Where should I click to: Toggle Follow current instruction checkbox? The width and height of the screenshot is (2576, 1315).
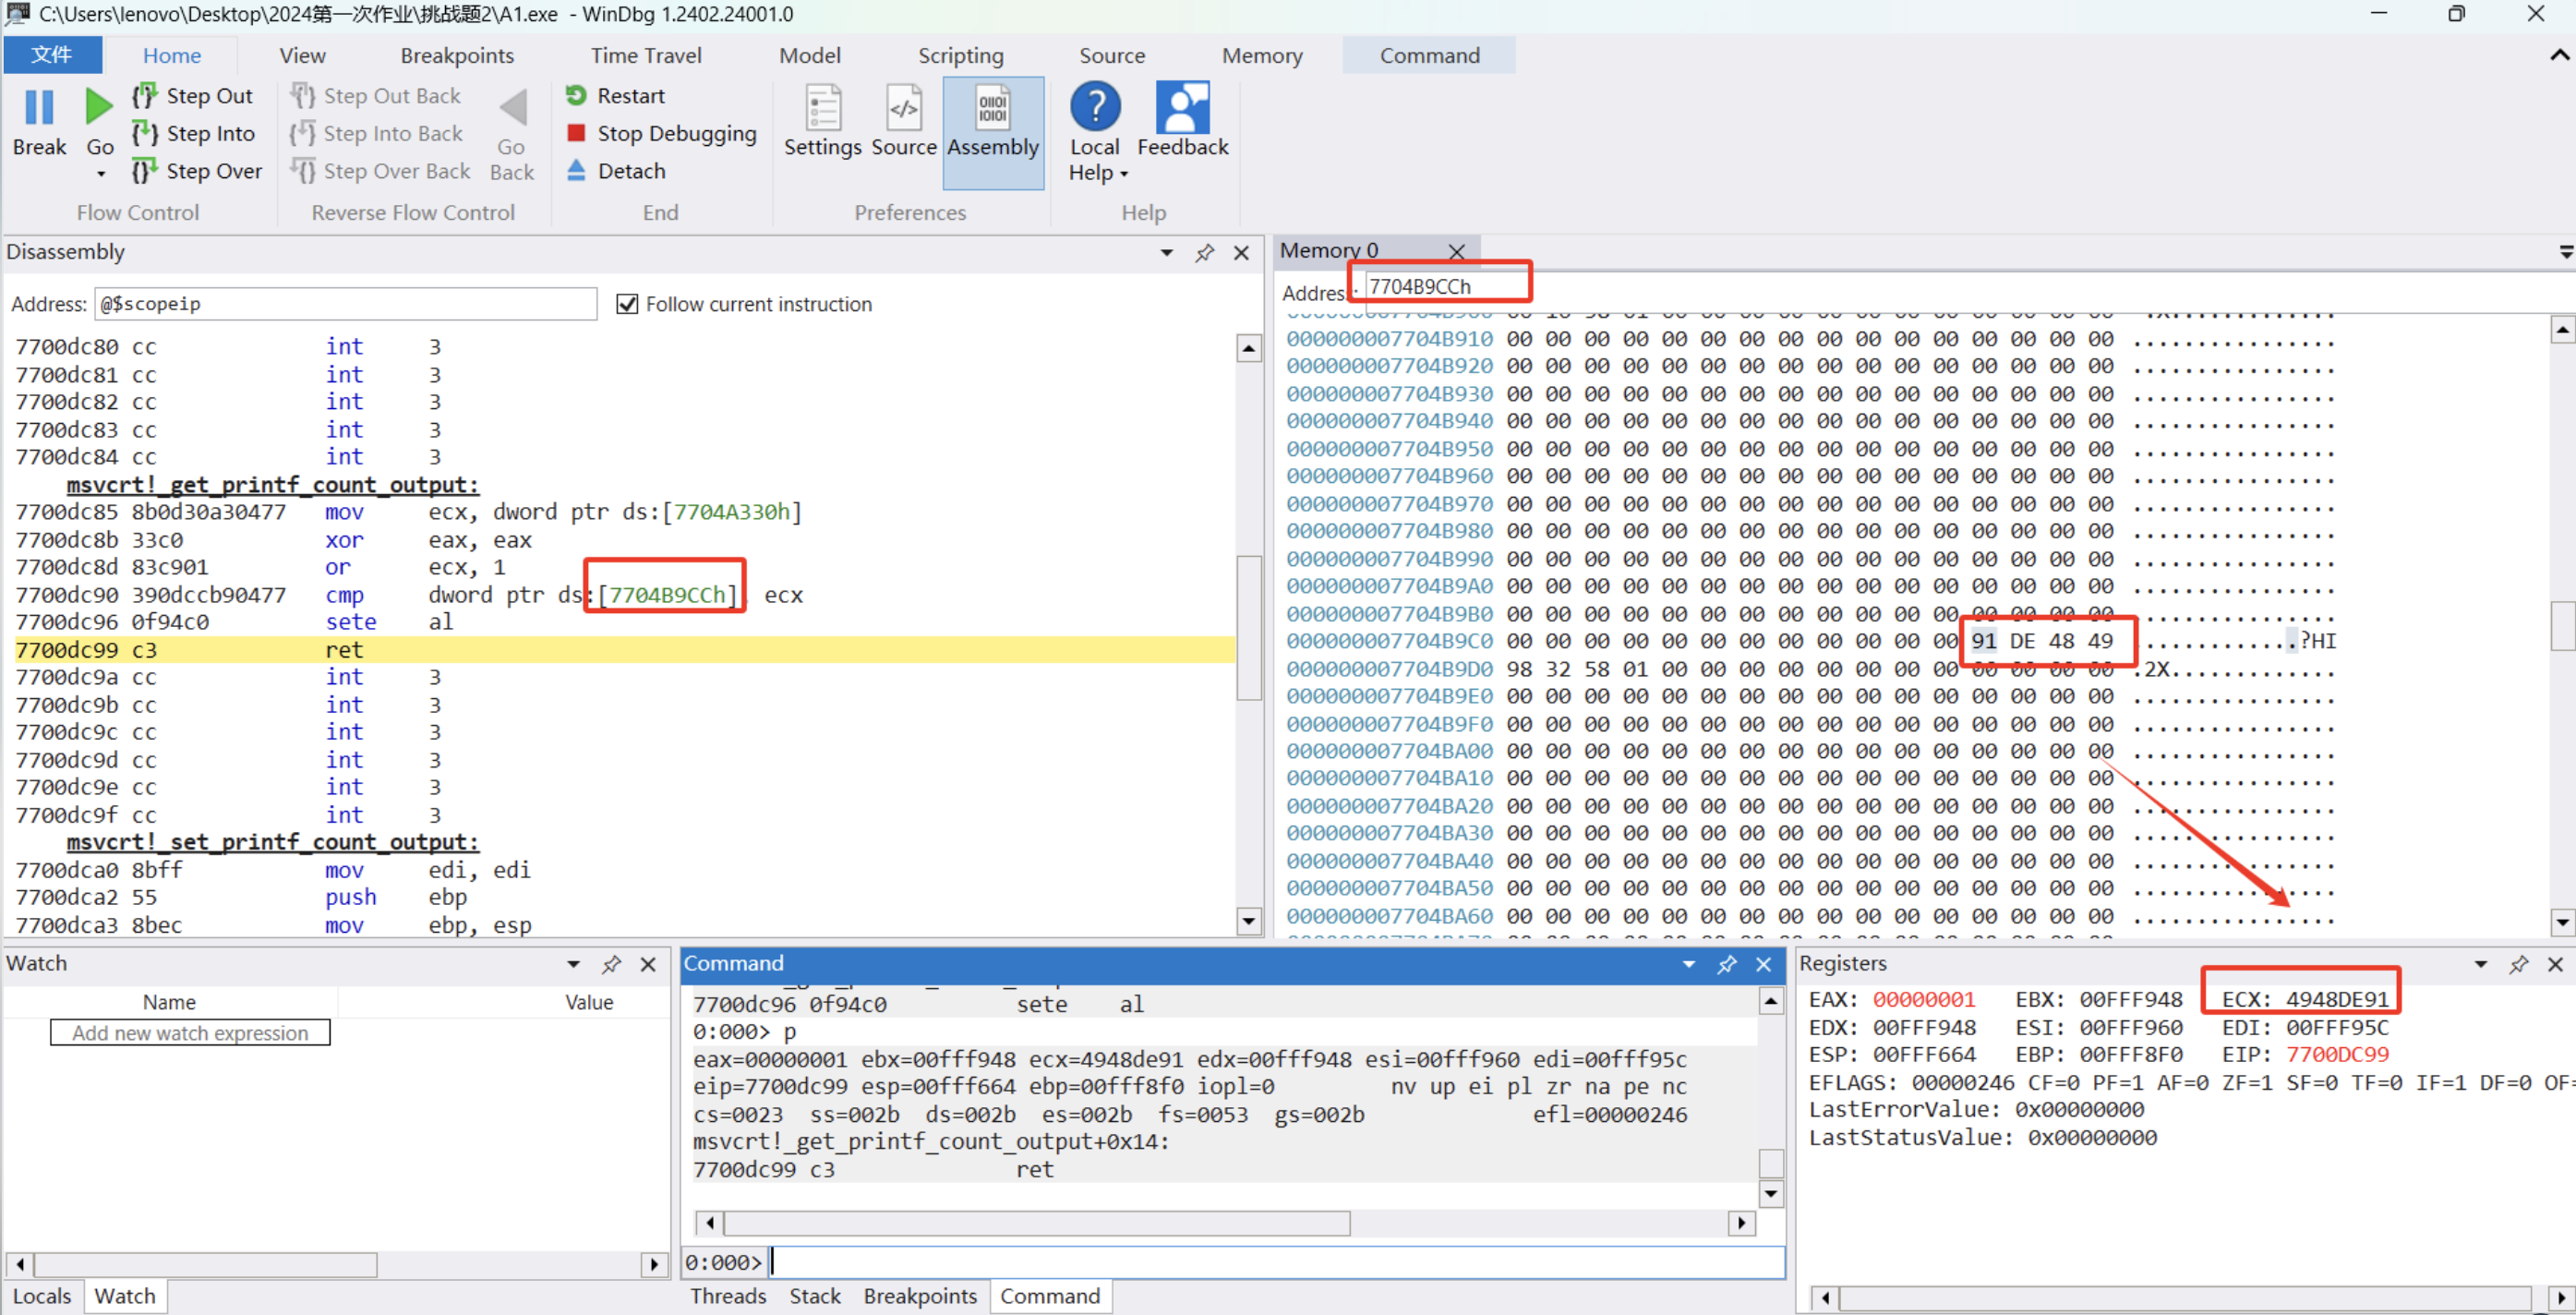(627, 304)
